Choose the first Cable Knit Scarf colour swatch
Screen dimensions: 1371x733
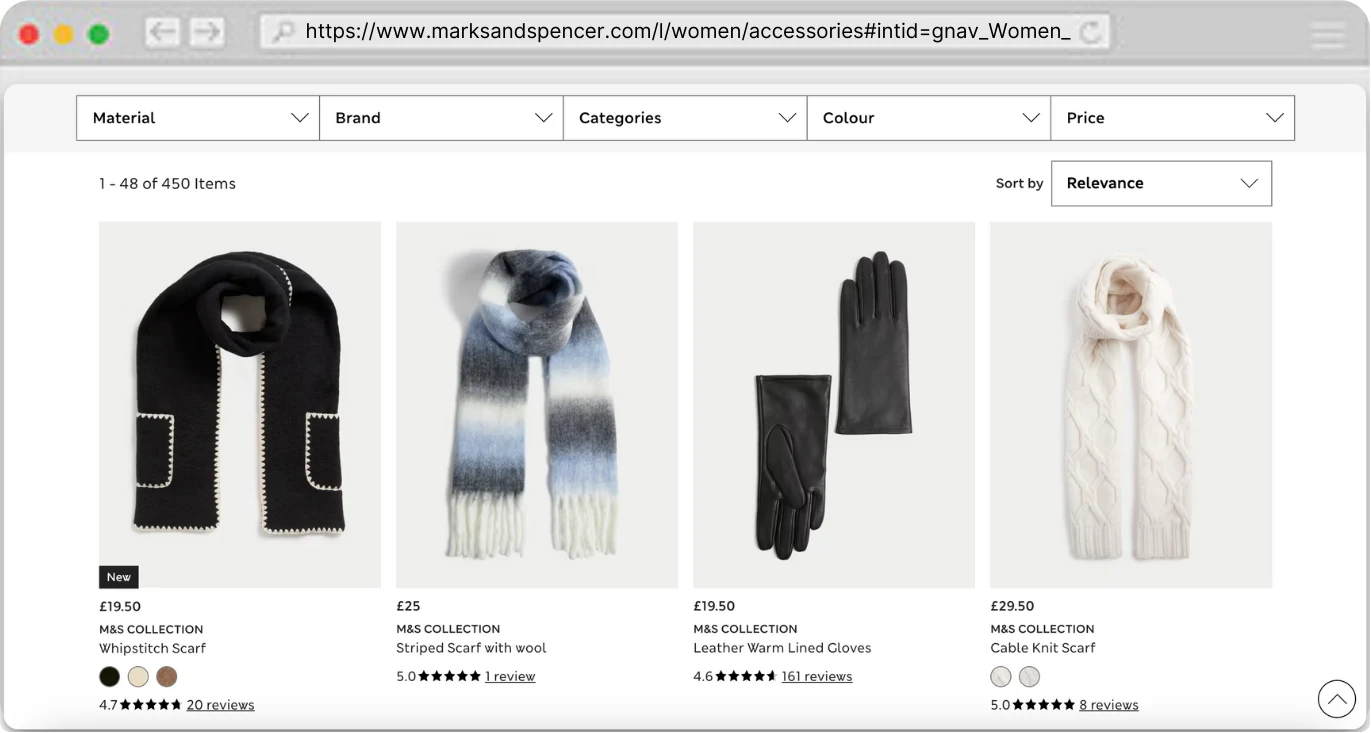pos(1001,677)
